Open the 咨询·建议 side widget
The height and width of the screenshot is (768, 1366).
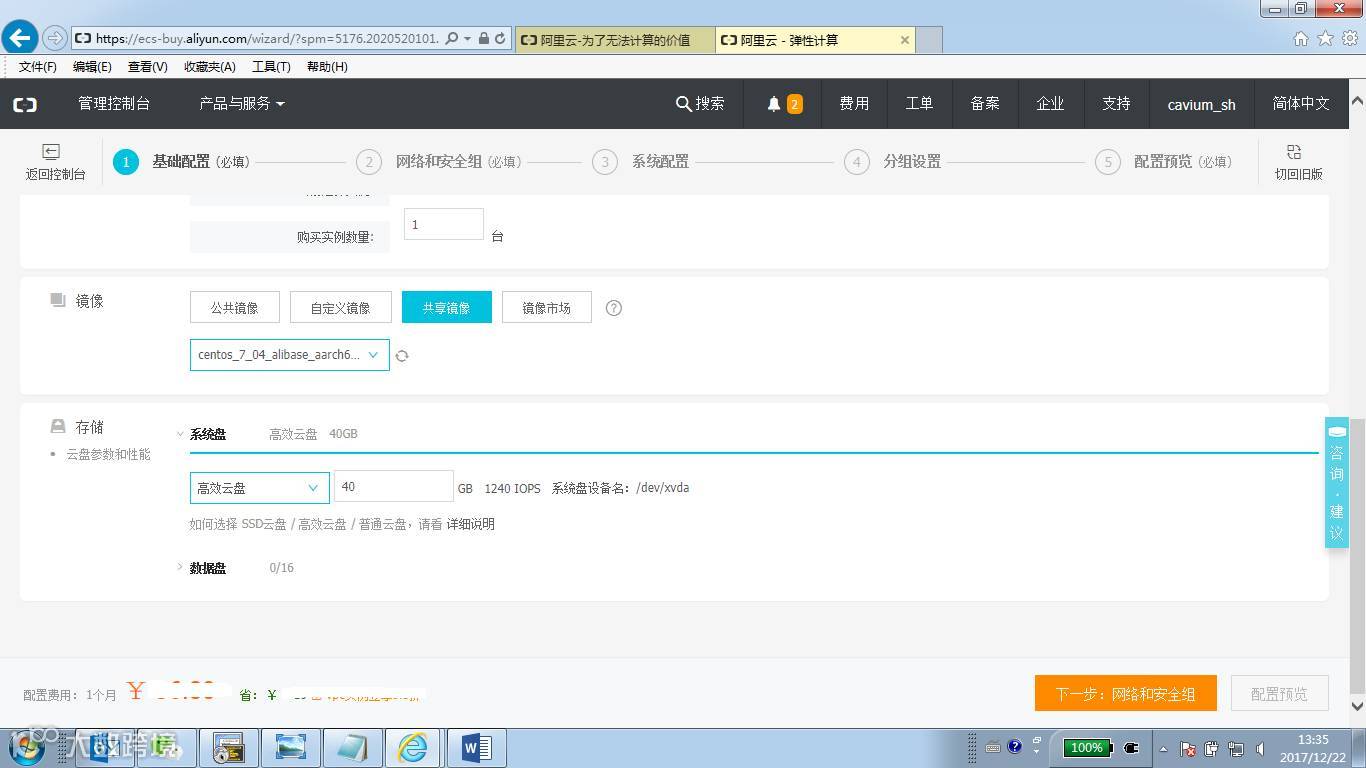click(x=1337, y=482)
